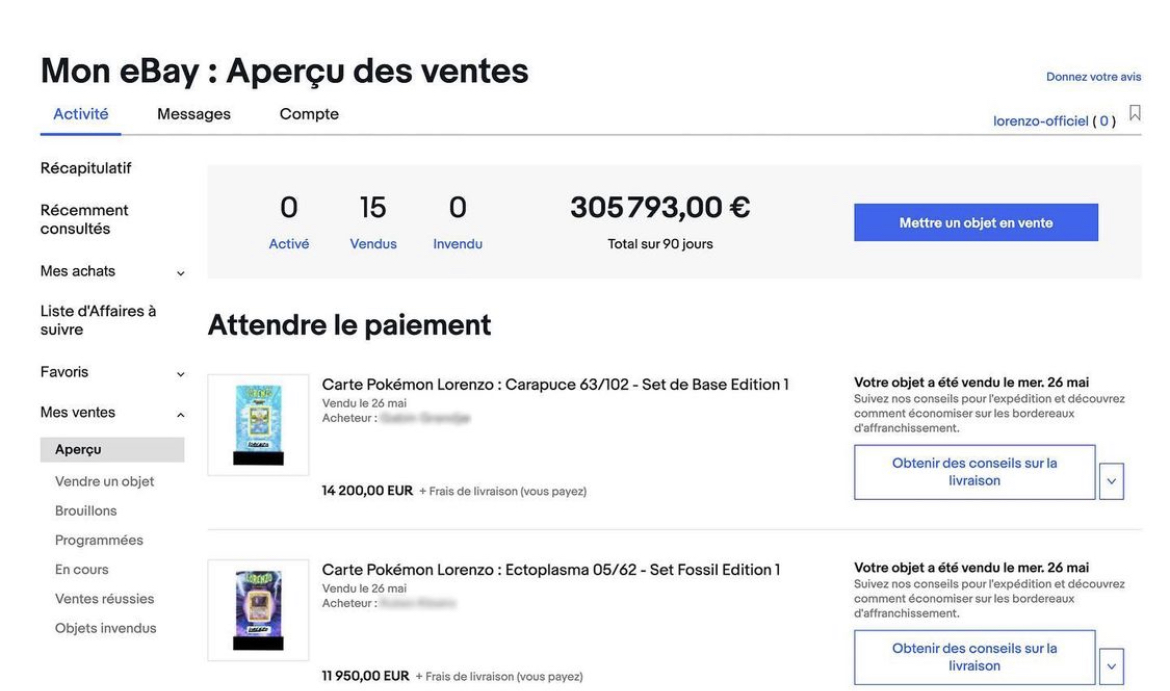Expand the Mes achats chevron
The image size is (1170, 691).
(x=181, y=273)
